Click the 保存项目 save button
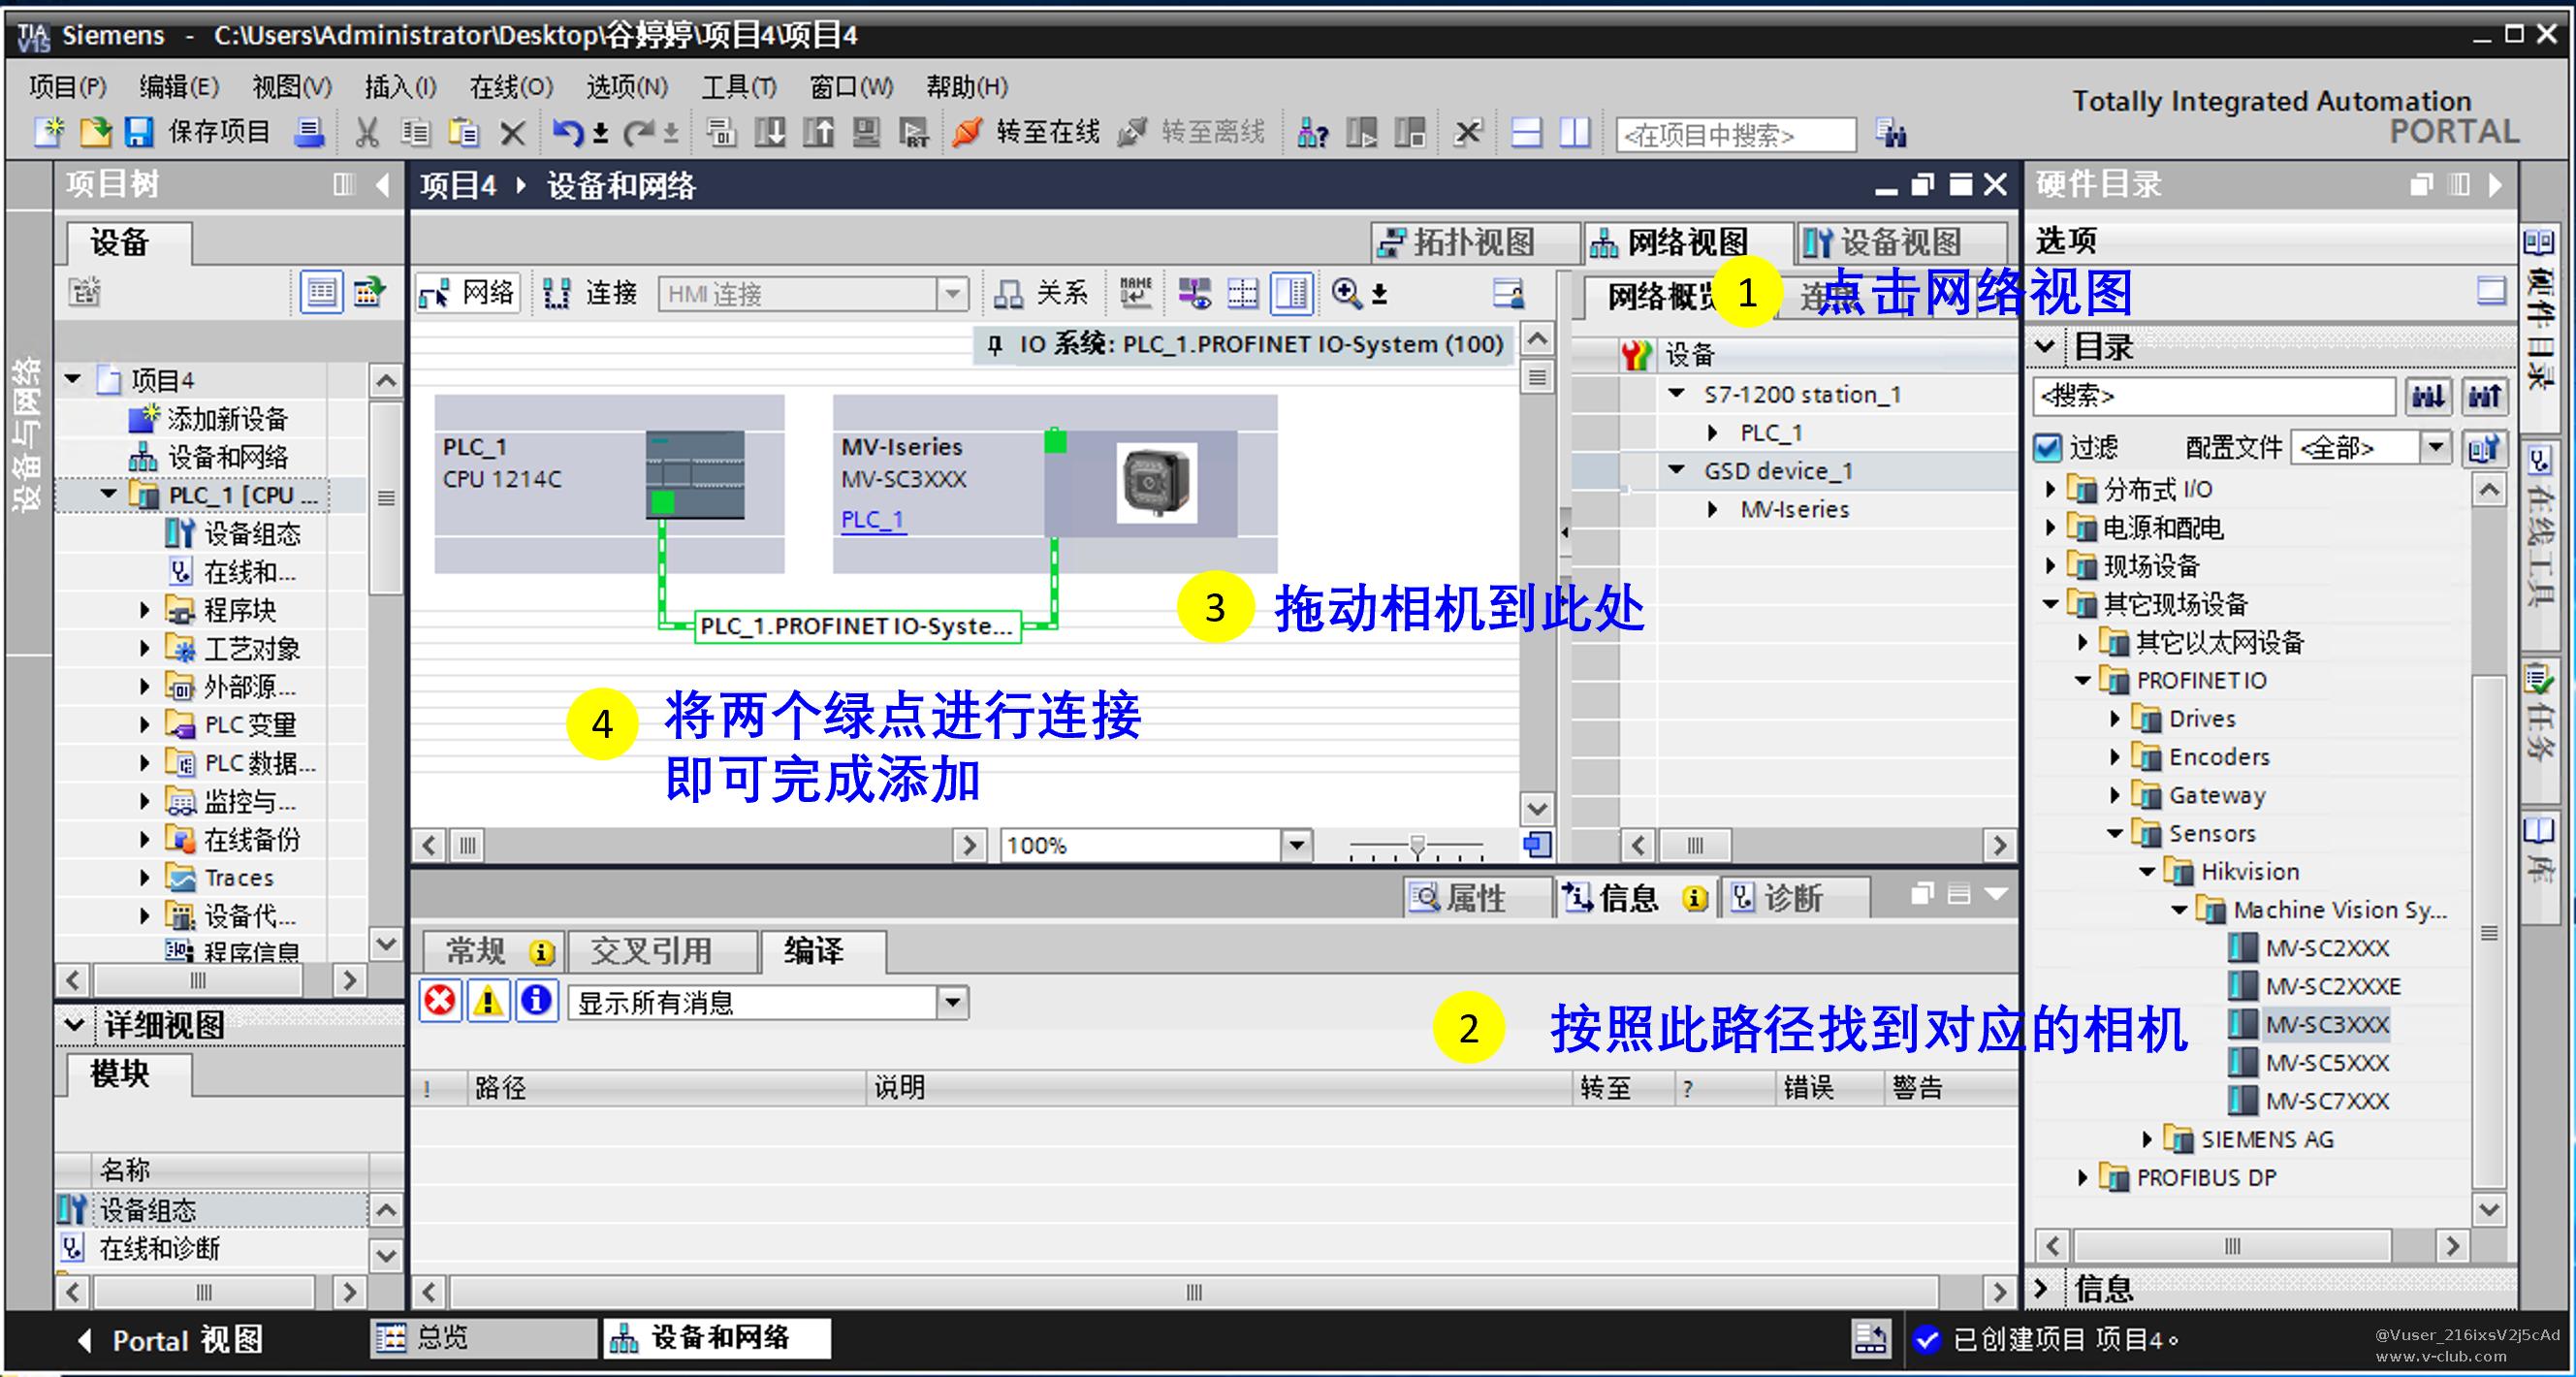Image resolution: width=2576 pixels, height=1377 pixels. click(199, 132)
